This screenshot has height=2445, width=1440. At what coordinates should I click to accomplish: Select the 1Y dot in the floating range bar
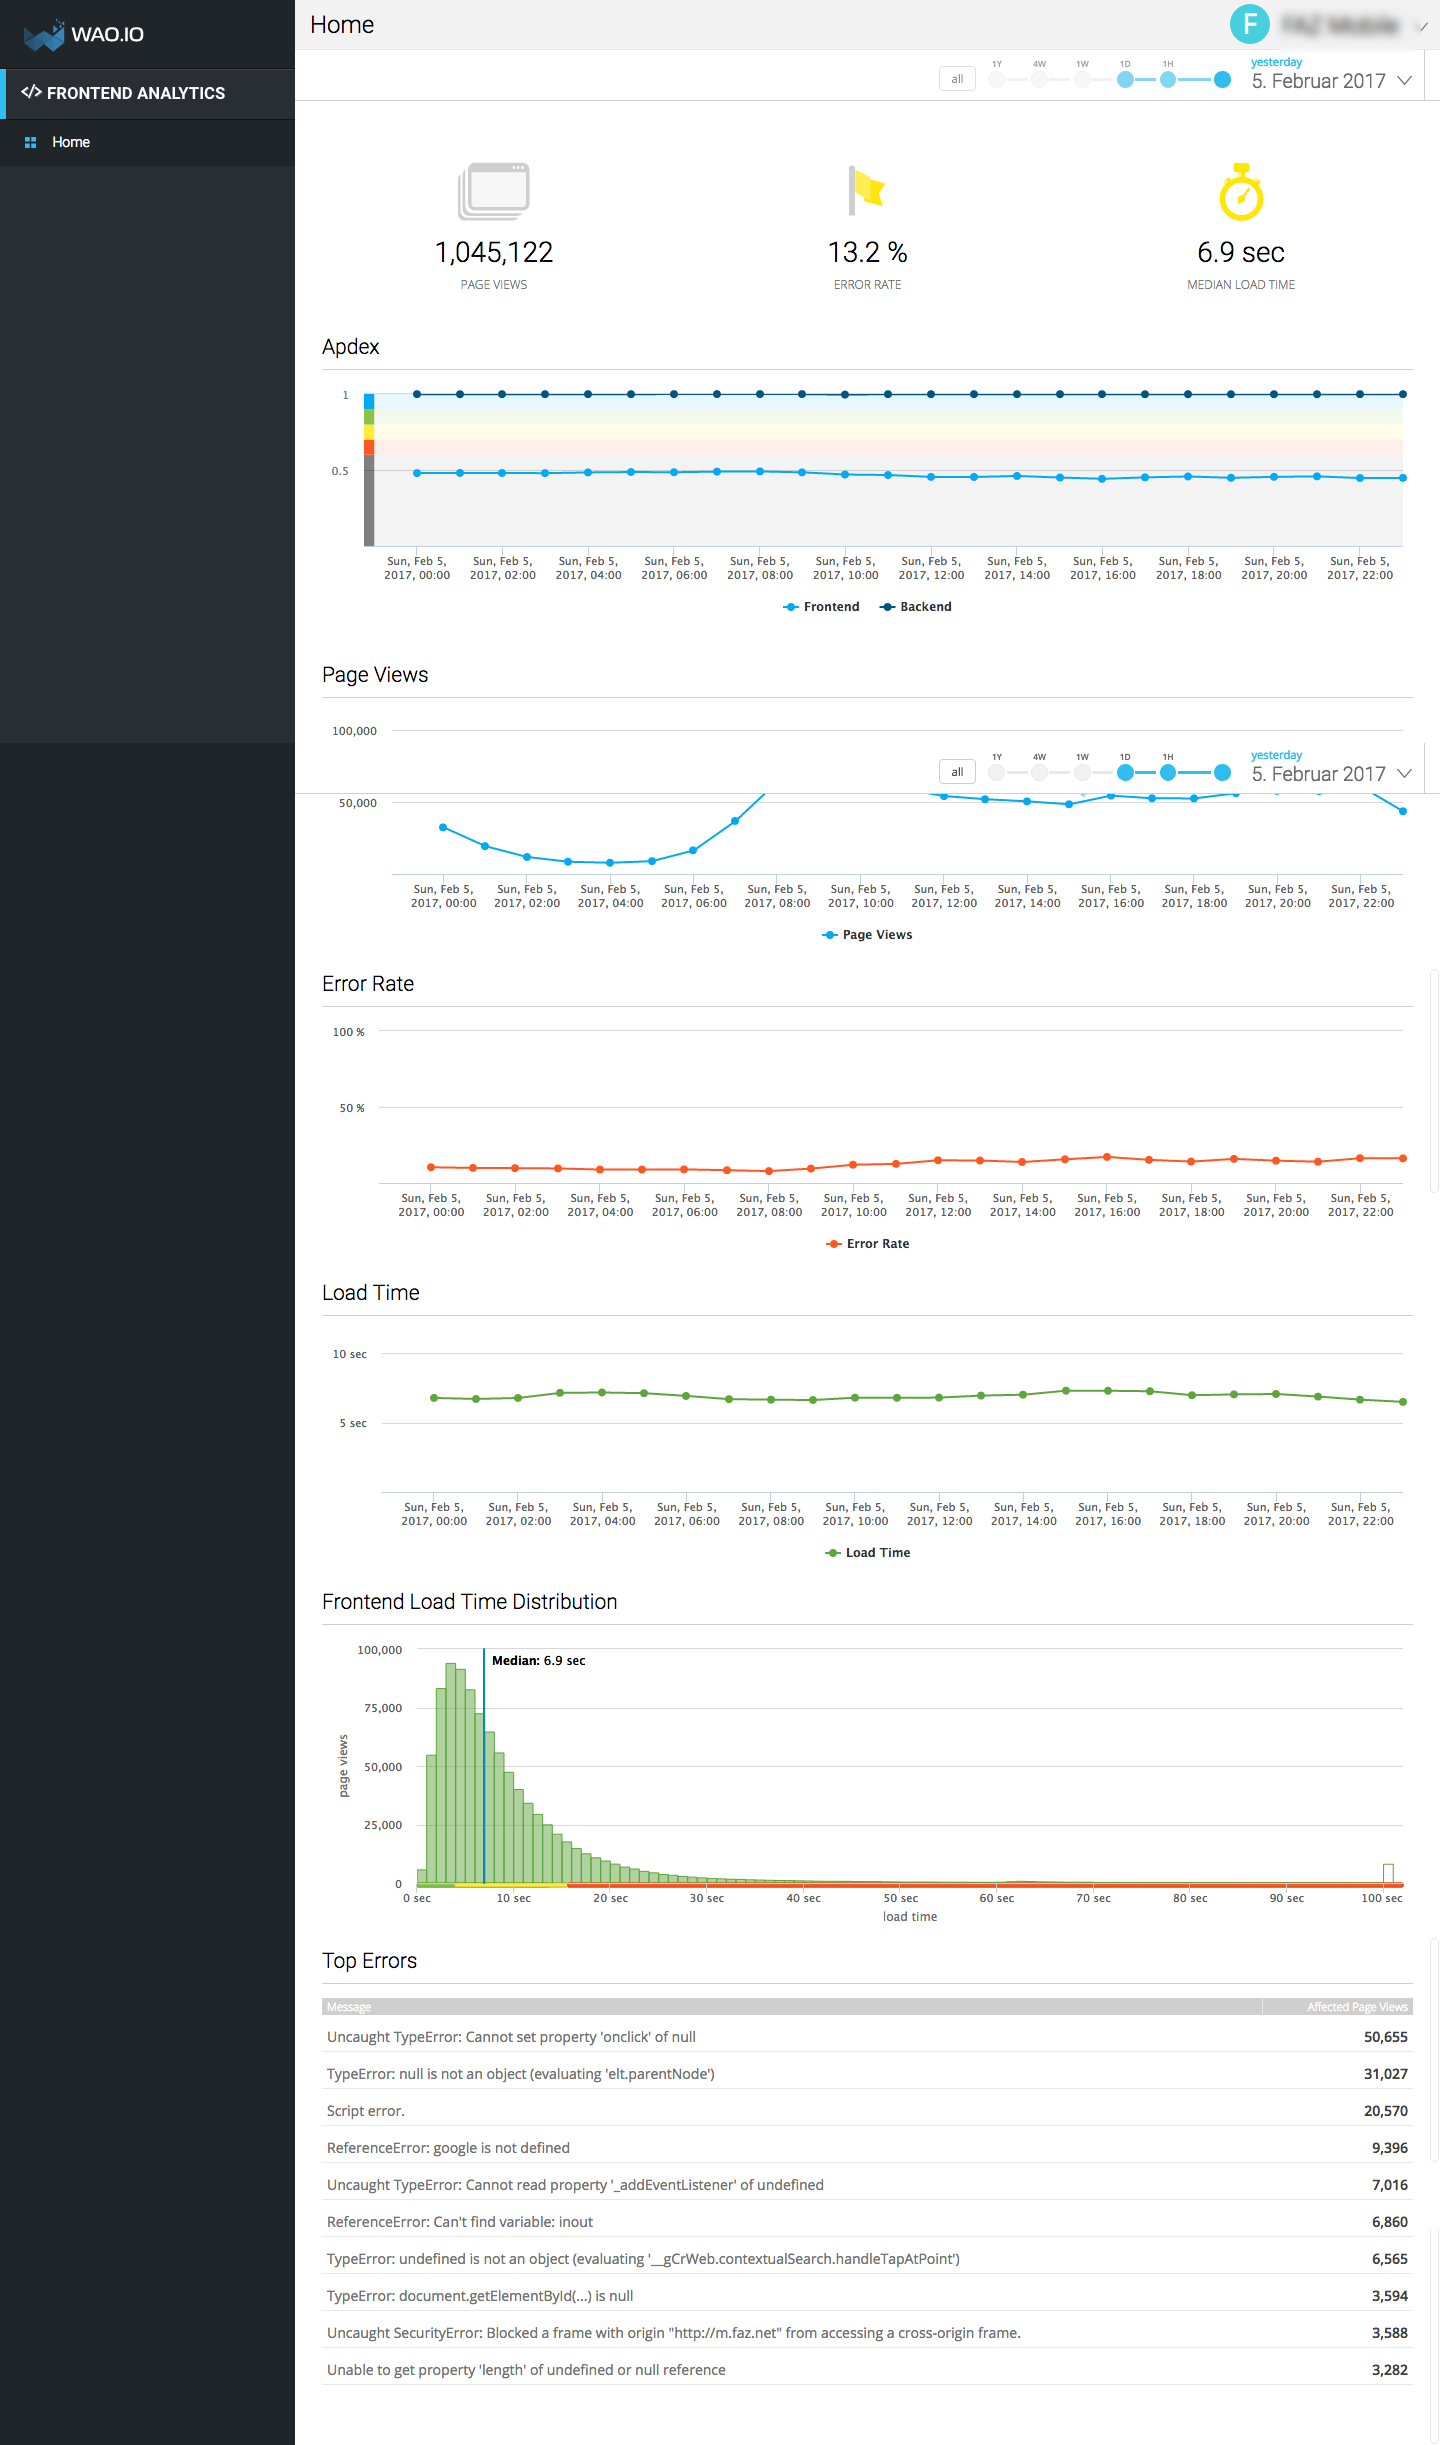pos(997,773)
